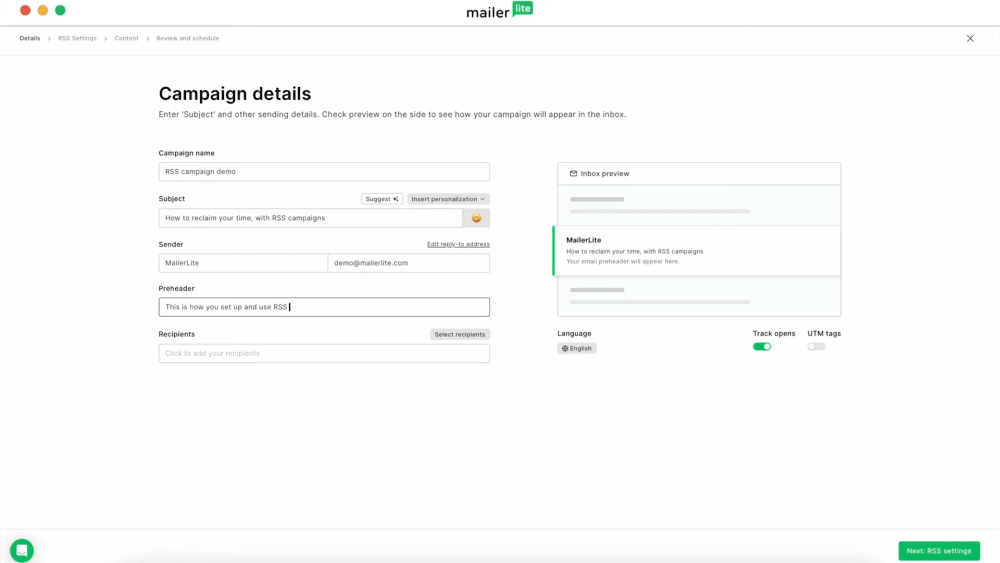Click the Suggest subject button
The height and width of the screenshot is (563, 1000).
point(382,199)
